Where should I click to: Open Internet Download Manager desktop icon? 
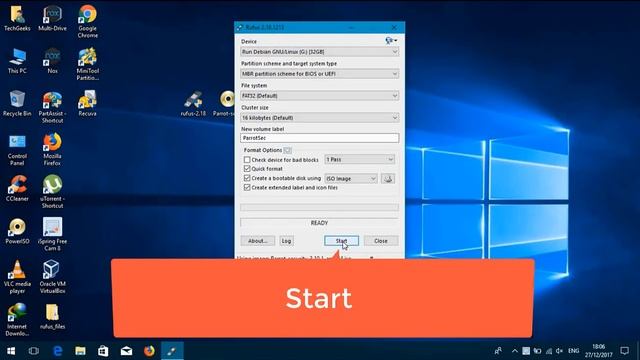click(x=17, y=320)
